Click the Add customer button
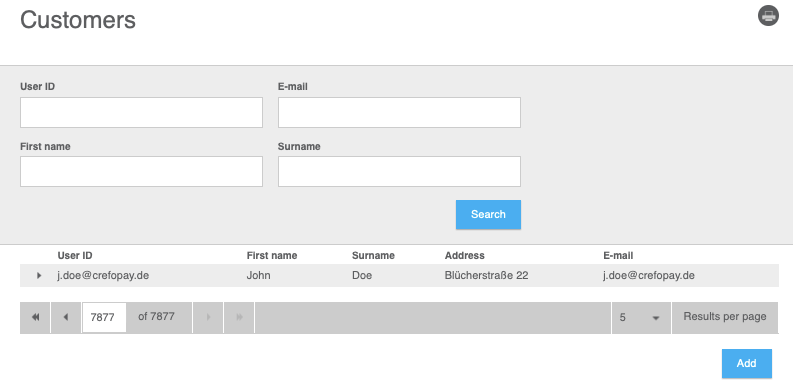This screenshot has width=793, height=389. 746,363
